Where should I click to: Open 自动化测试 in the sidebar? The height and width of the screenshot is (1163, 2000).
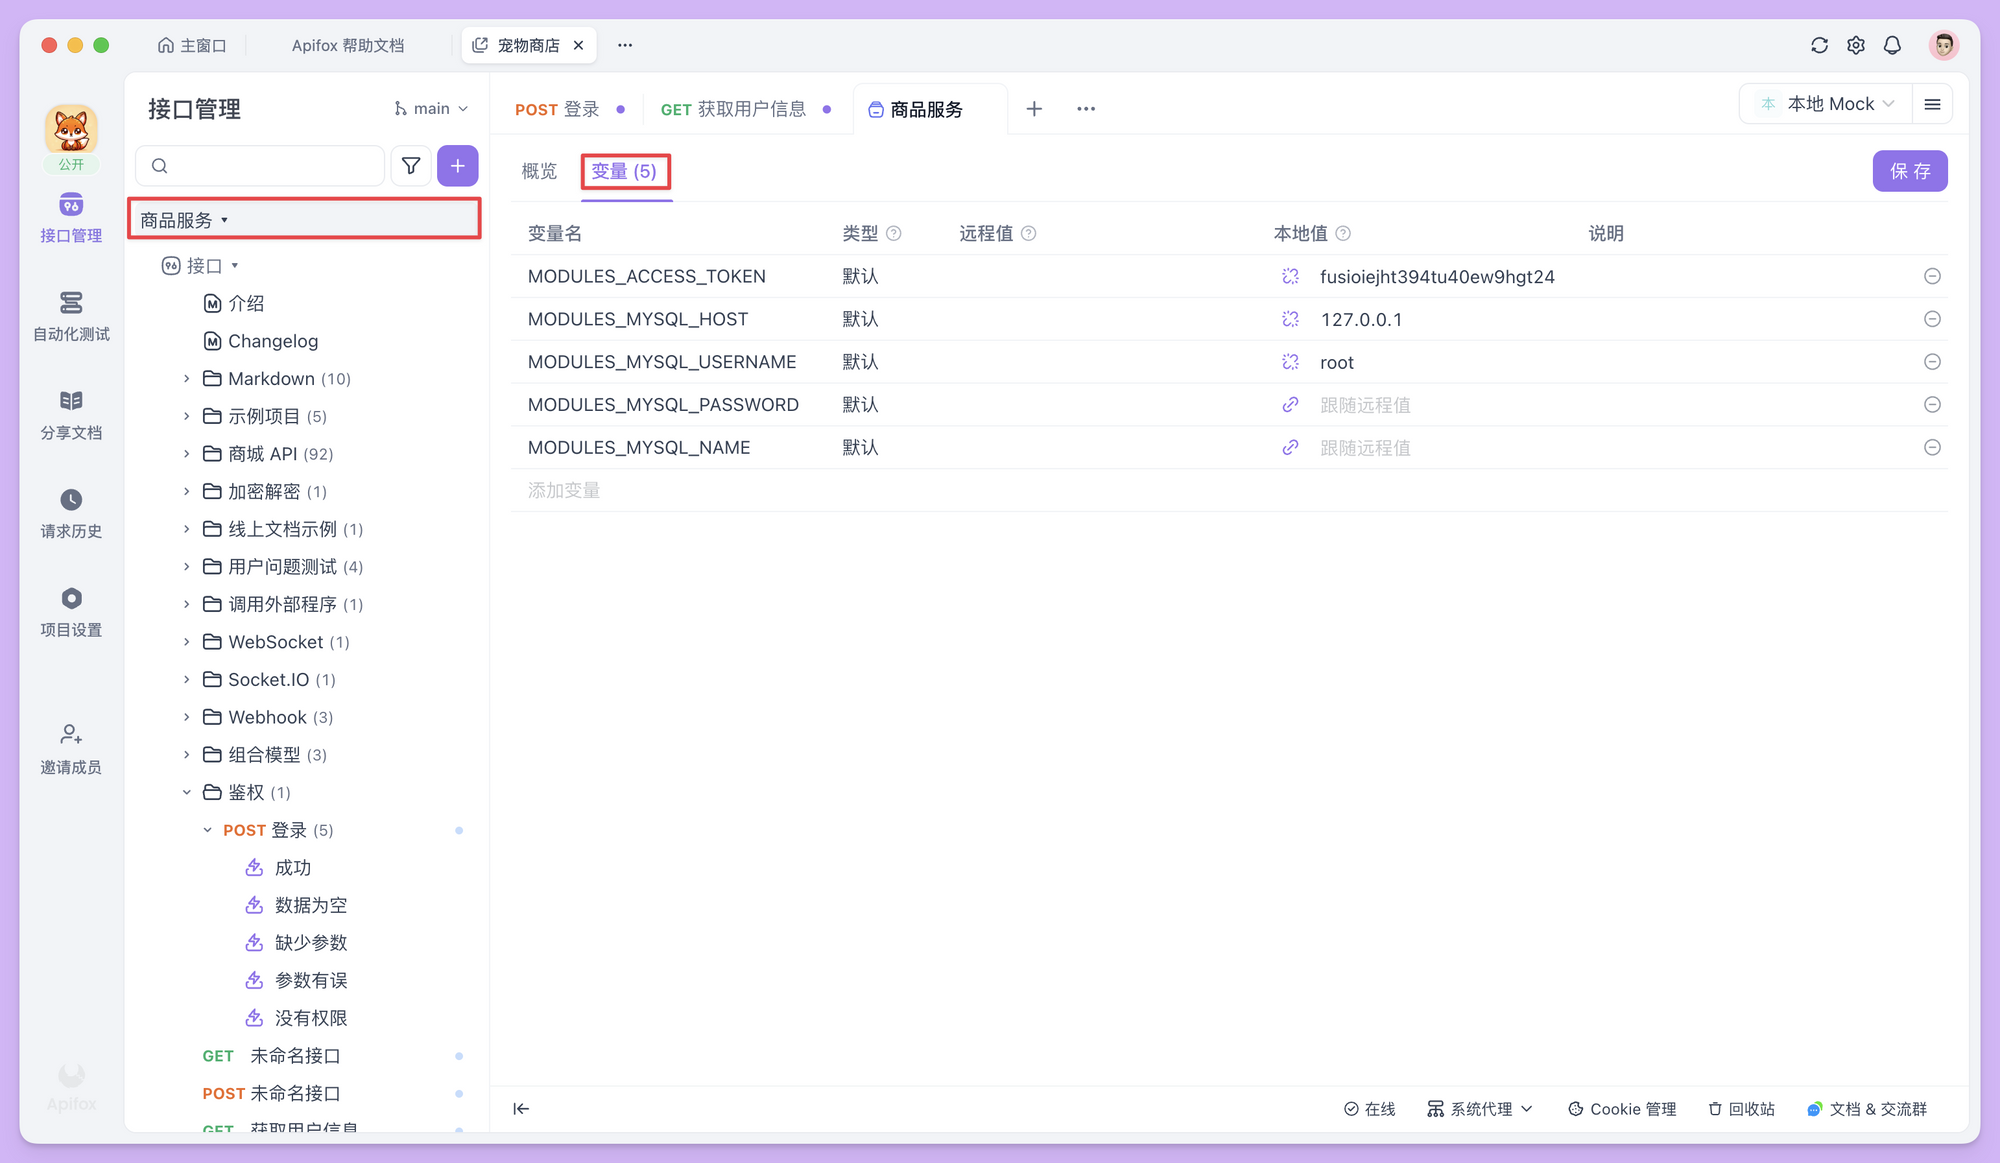[71, 316]
